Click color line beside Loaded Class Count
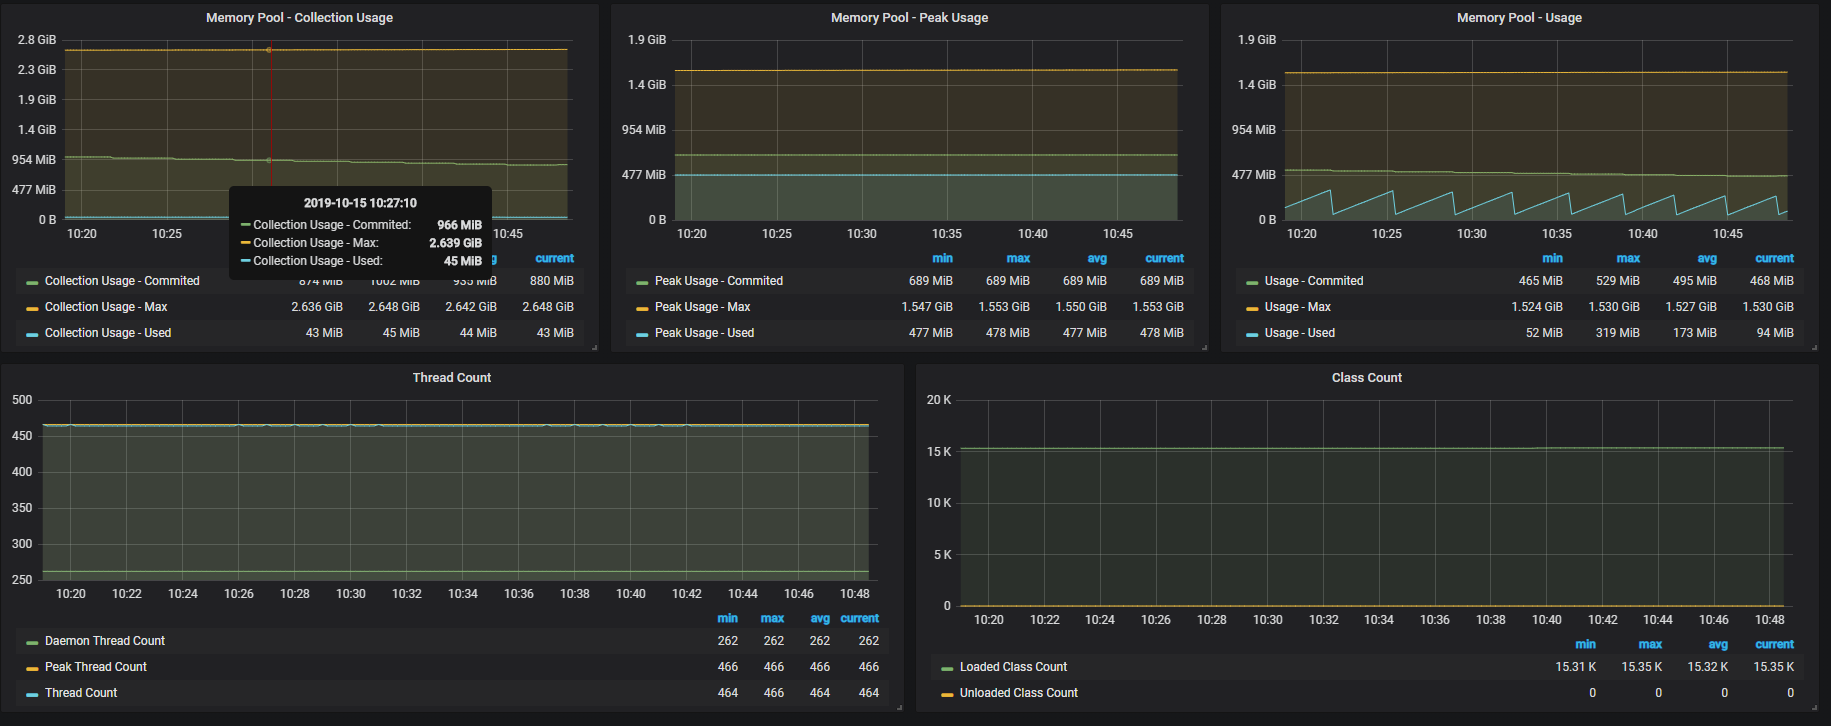This screenshot has height=726, width=1831. (x=947, y=669)
